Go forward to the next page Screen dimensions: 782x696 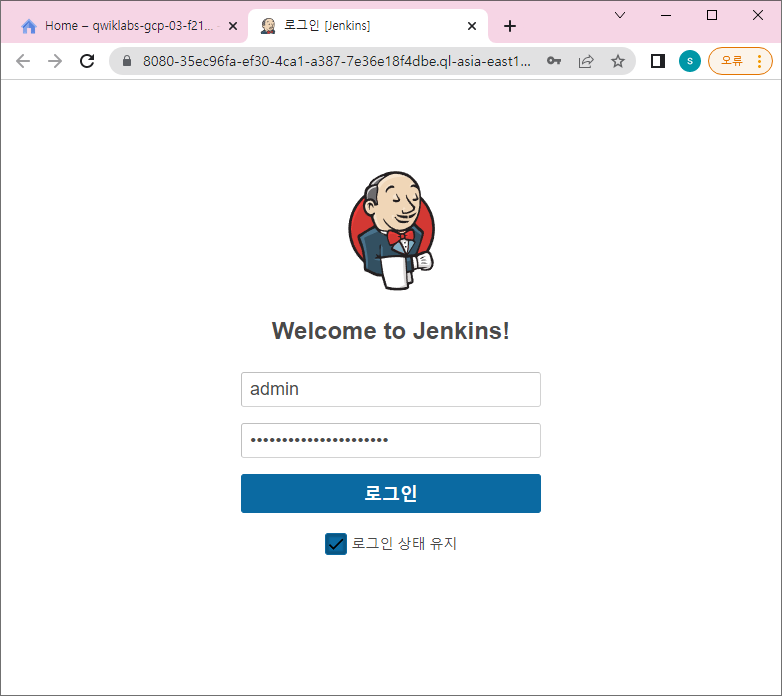(55, 61)
